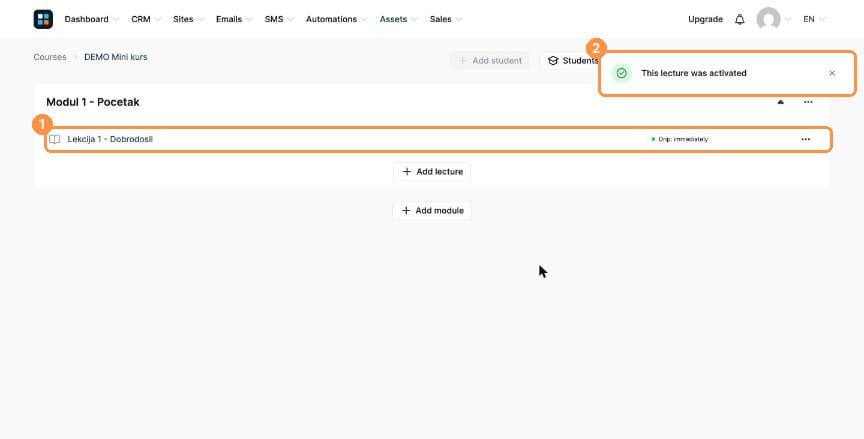The image size is (864, 439).
Task: Expand the chevron beside the avatar
Action: coord(787,19)
